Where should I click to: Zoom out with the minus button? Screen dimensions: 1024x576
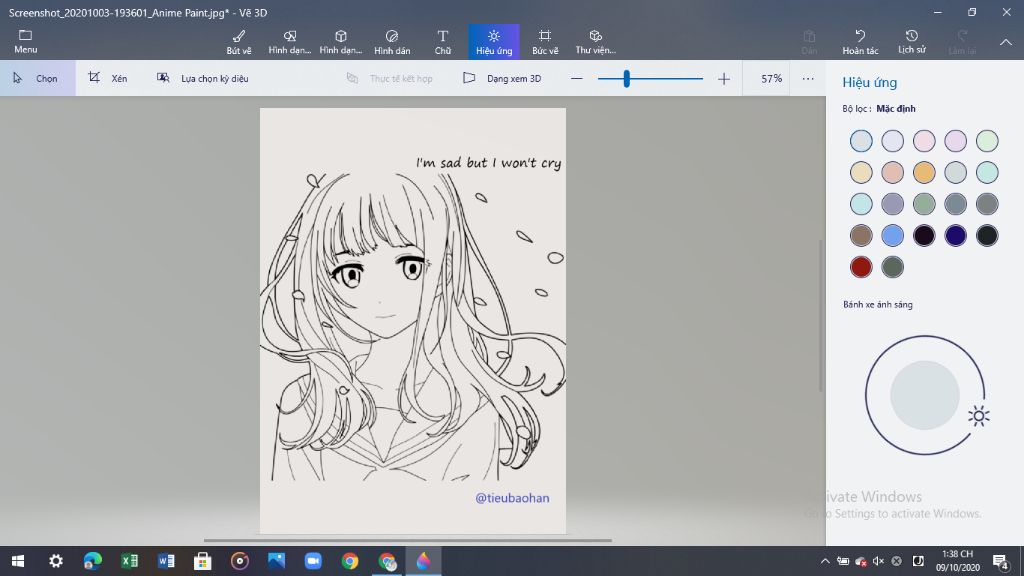(576, 79)
